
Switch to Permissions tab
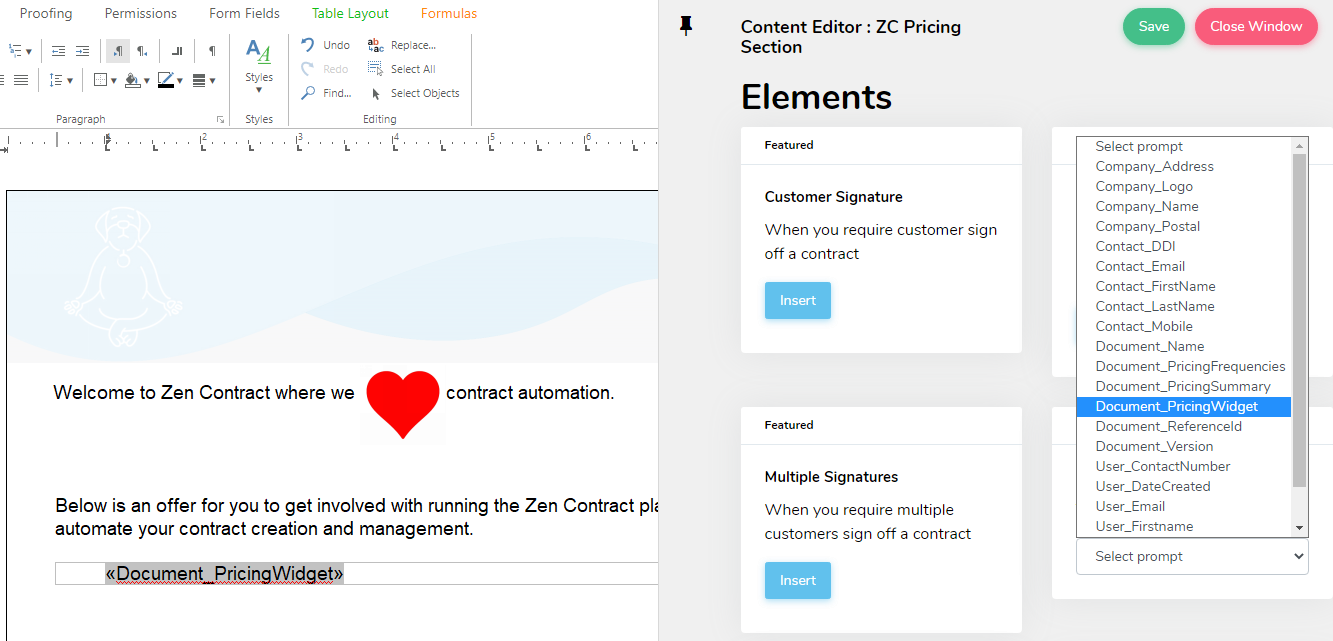[x=141, y=14]
